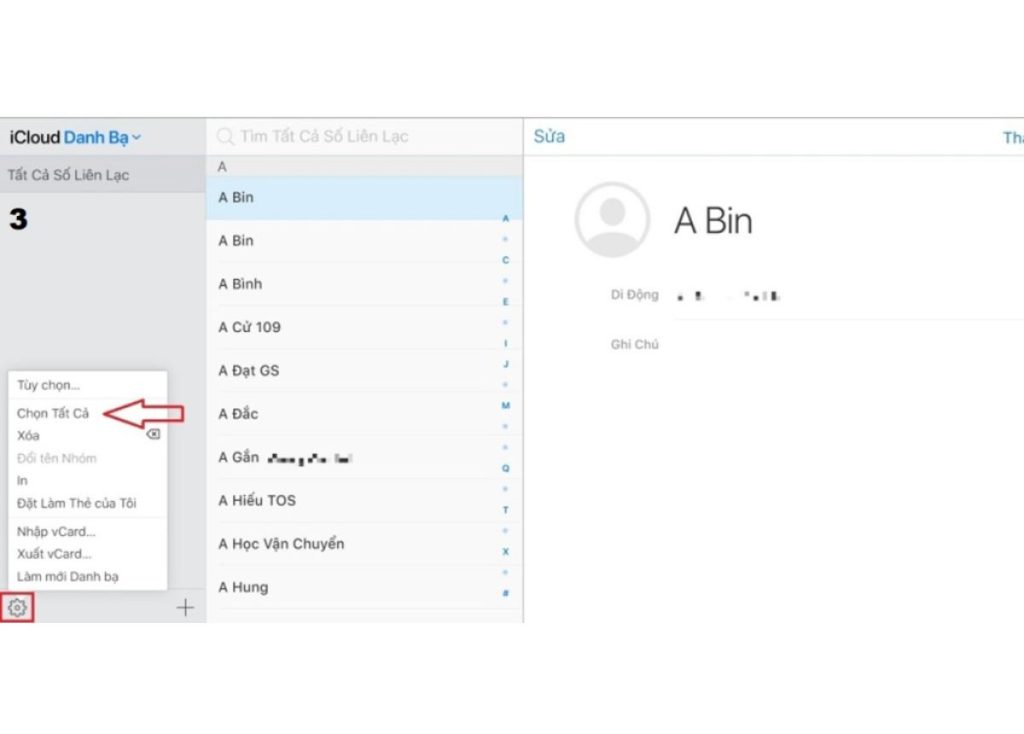
Task: Select Nhập vCard... menu entry
Action: tap(56, 532)
